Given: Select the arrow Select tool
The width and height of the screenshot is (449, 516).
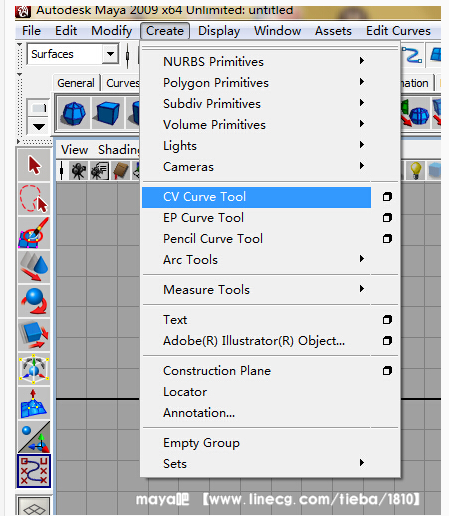Looking at the screenshot, I should [x=34, y=165].
